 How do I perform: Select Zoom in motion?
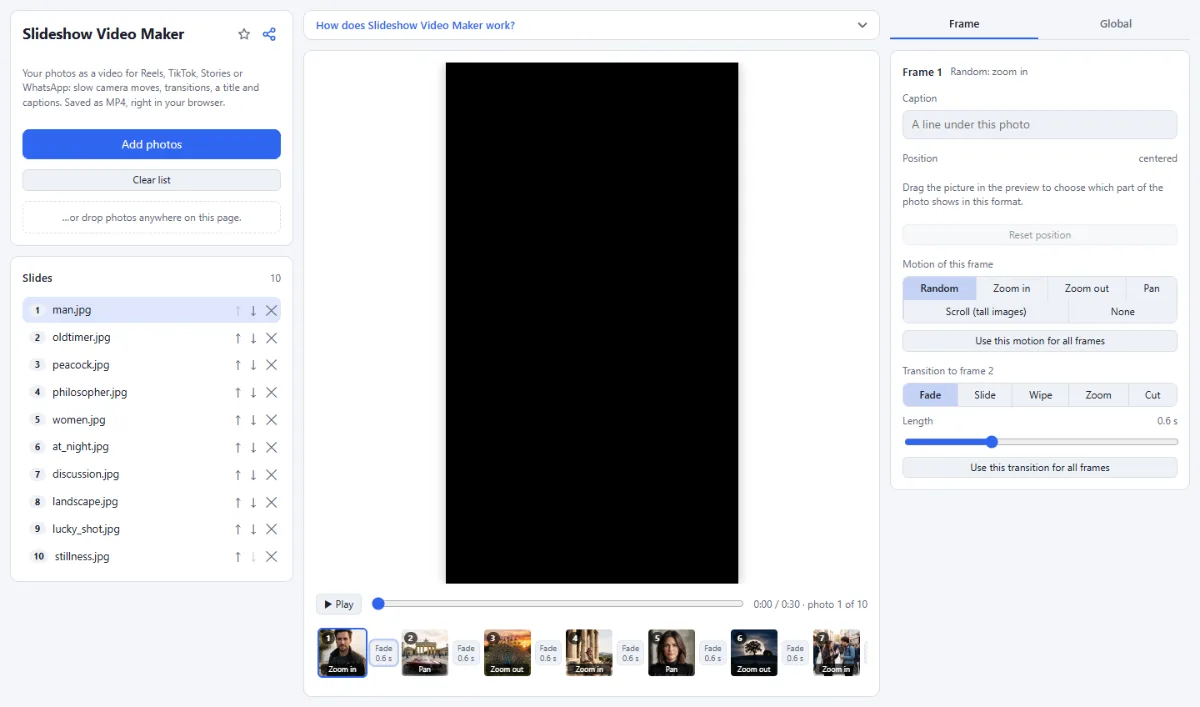tap(1012, 288)
